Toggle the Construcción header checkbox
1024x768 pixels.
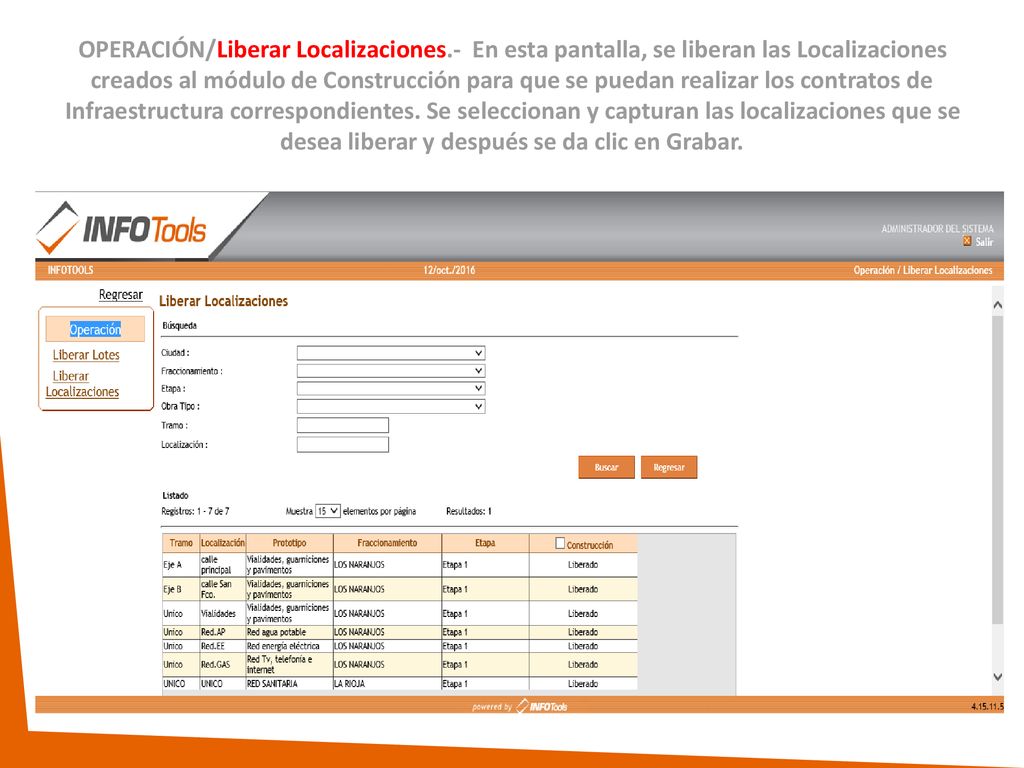tap(560, 543)
